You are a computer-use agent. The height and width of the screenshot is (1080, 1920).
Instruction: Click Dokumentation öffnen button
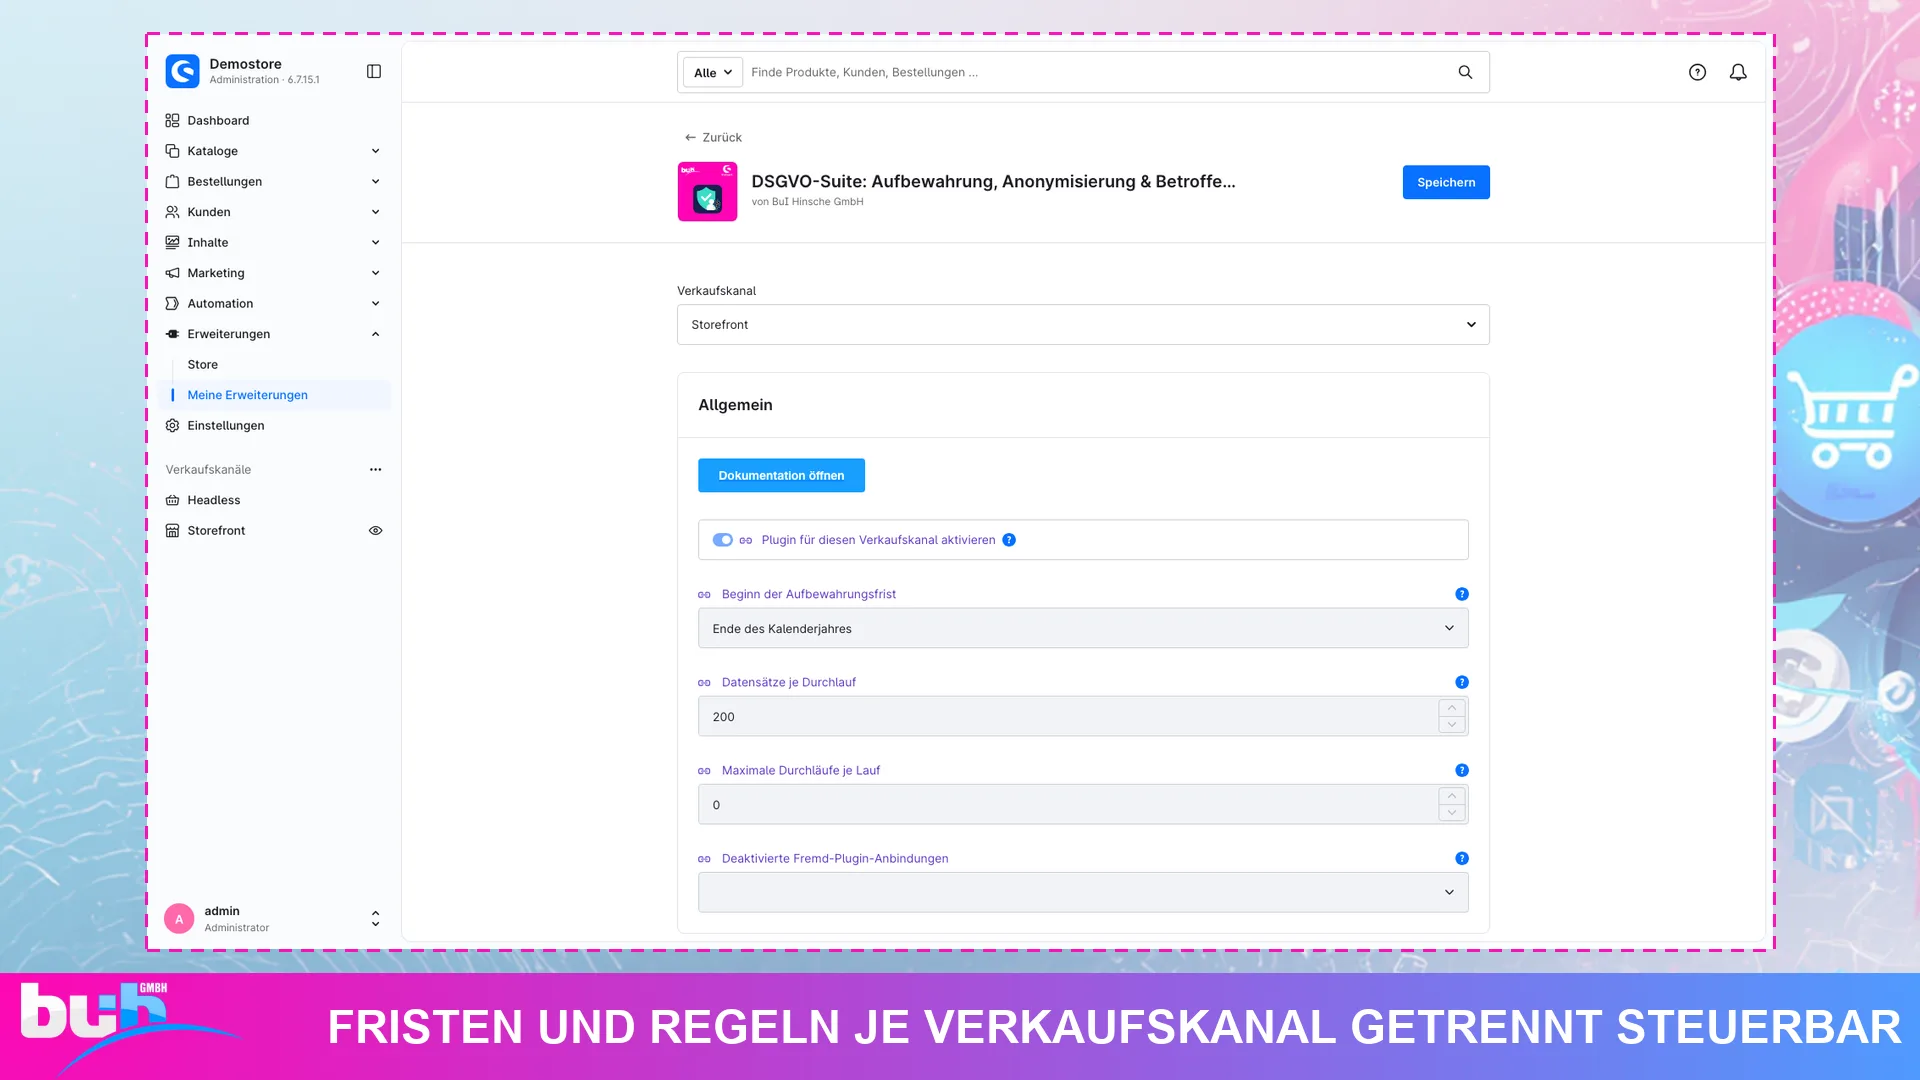781,475
